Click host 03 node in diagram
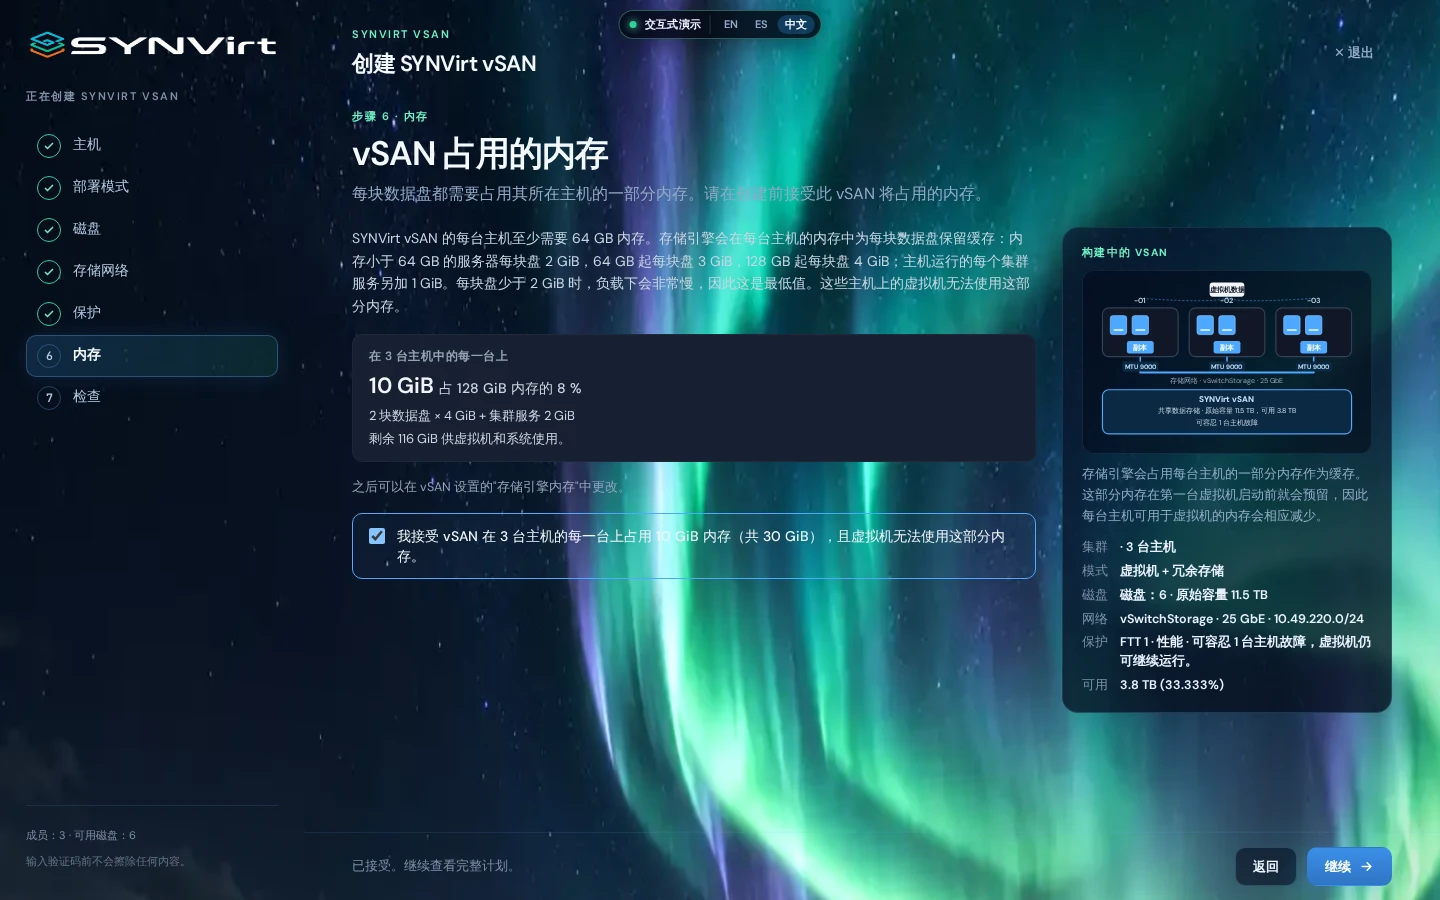1440x900 pixels. click(x=1314, y=332)
